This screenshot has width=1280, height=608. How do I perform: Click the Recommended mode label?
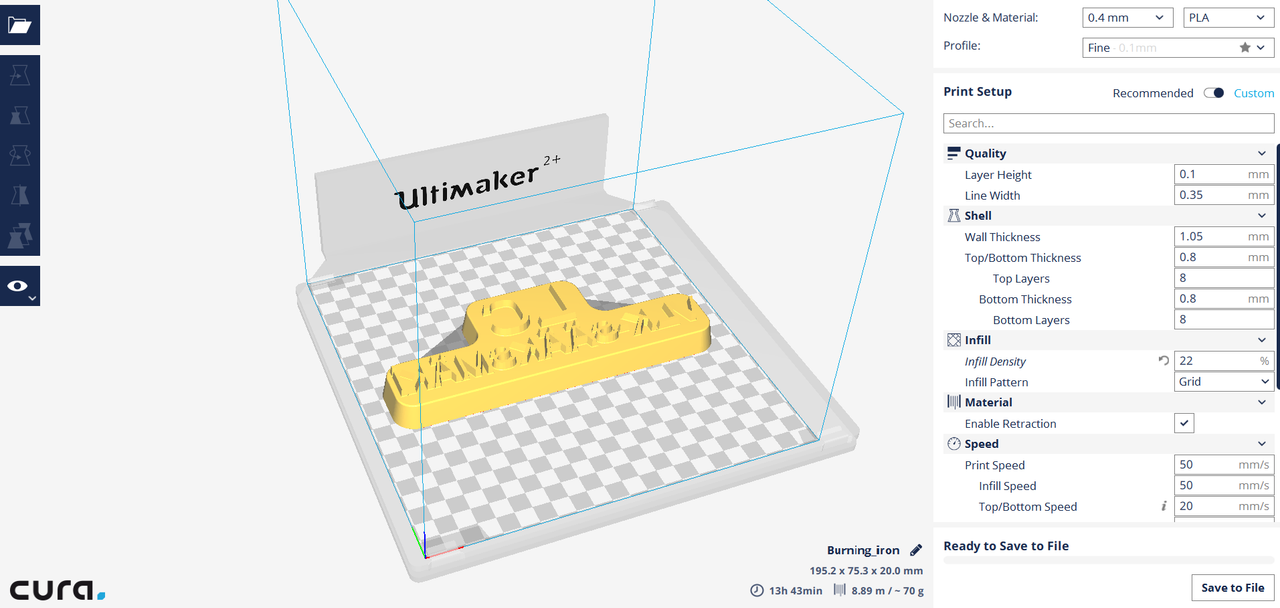point(1153,93)
